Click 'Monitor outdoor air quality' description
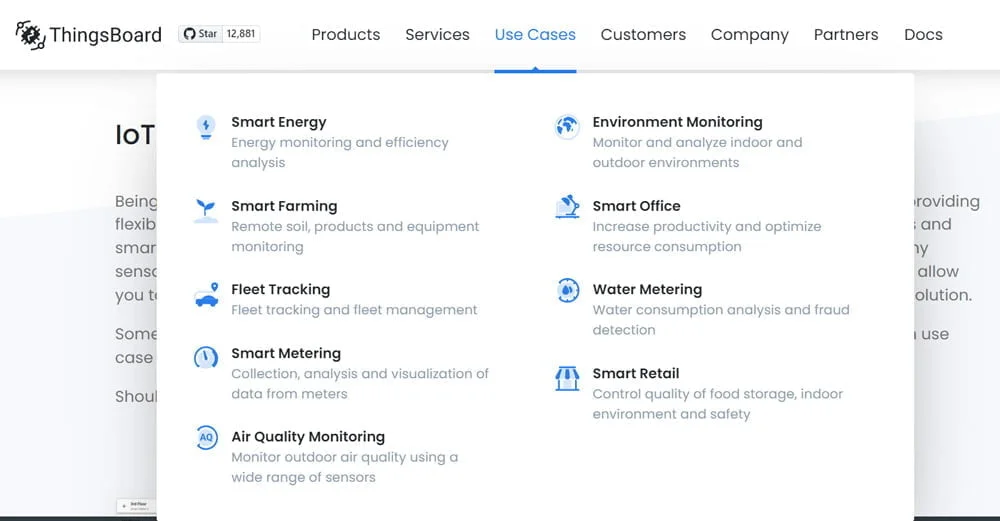 [344, 467]
